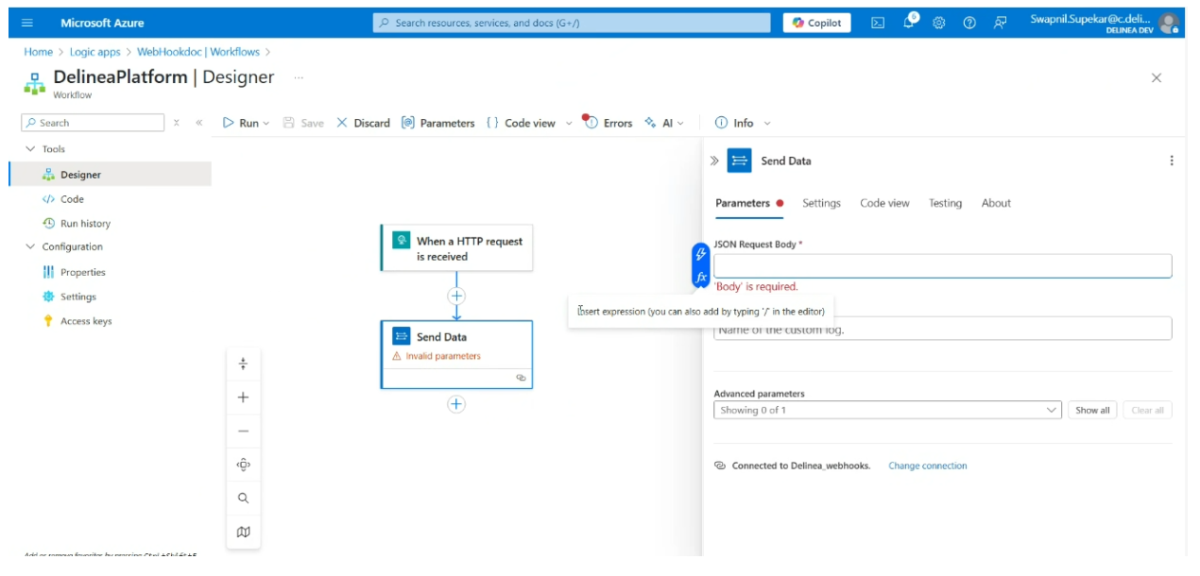Screen dimensions: 1200x576
Task: Click the Show all button
Action: point(1092,410)
